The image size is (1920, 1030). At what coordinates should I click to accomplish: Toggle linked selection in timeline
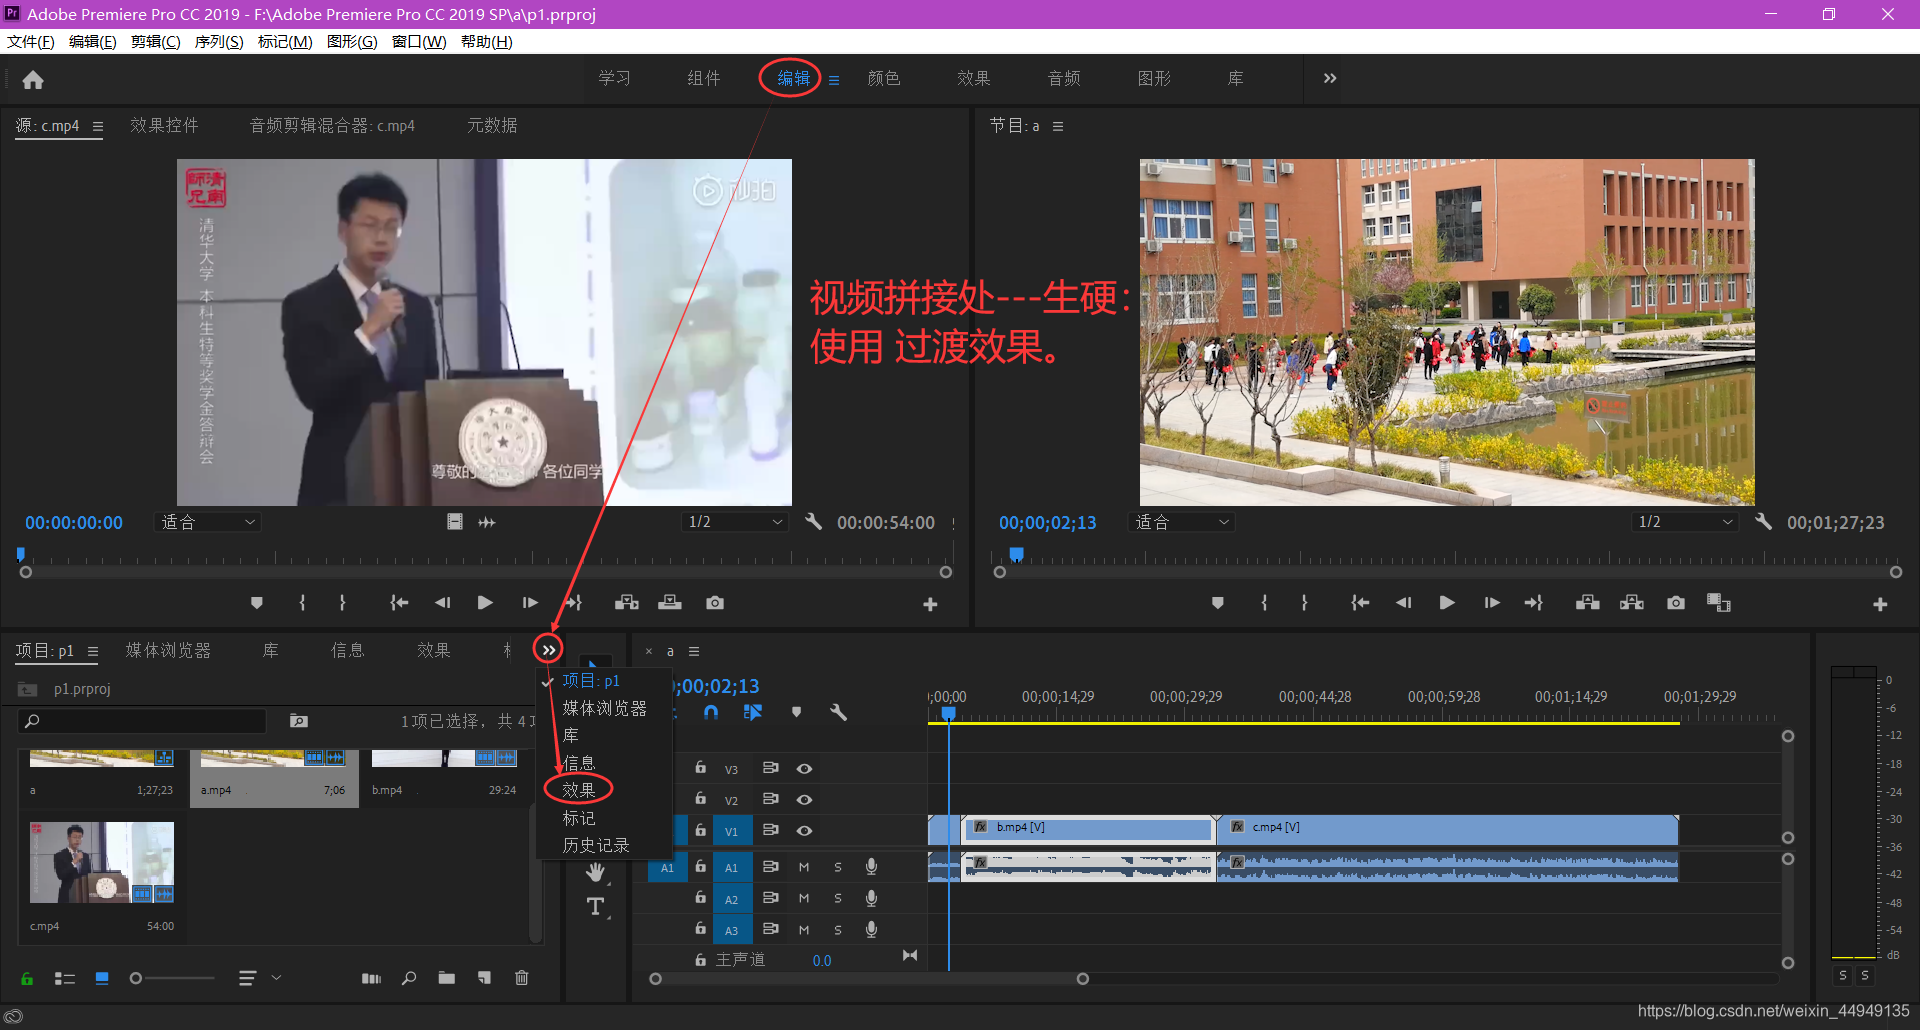[753, 712]
